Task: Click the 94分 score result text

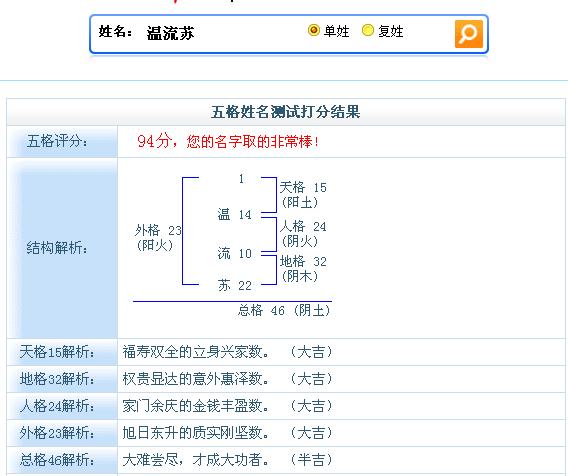Action: (x=229, y=141)
